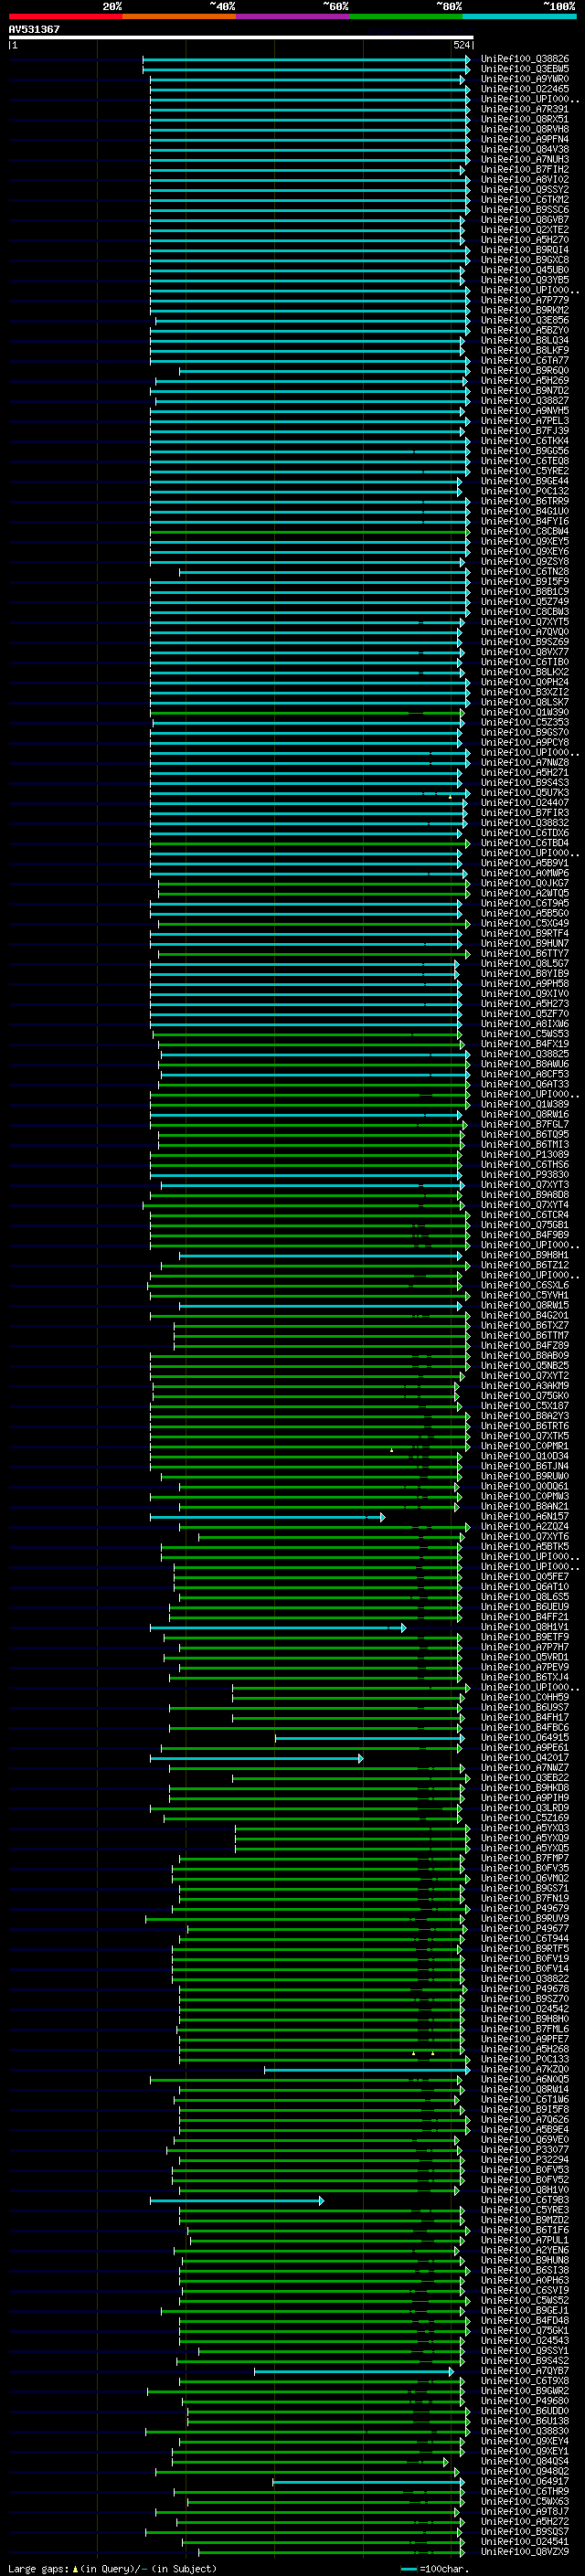Select hit label UniRef100_O64915
Viewport: 585px width, 2576px height.
pyautogui.click(x=525, y=1738)
